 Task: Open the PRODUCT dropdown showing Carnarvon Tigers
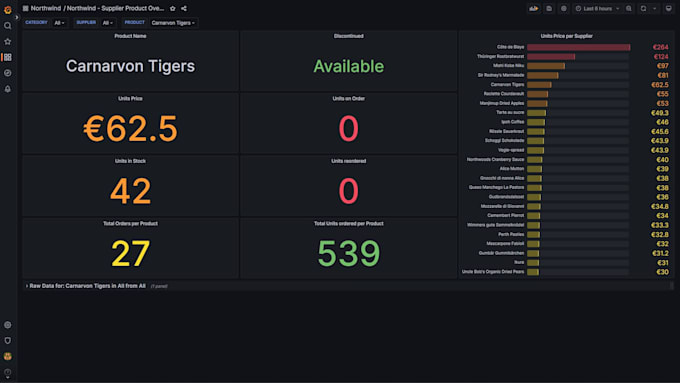173,23
